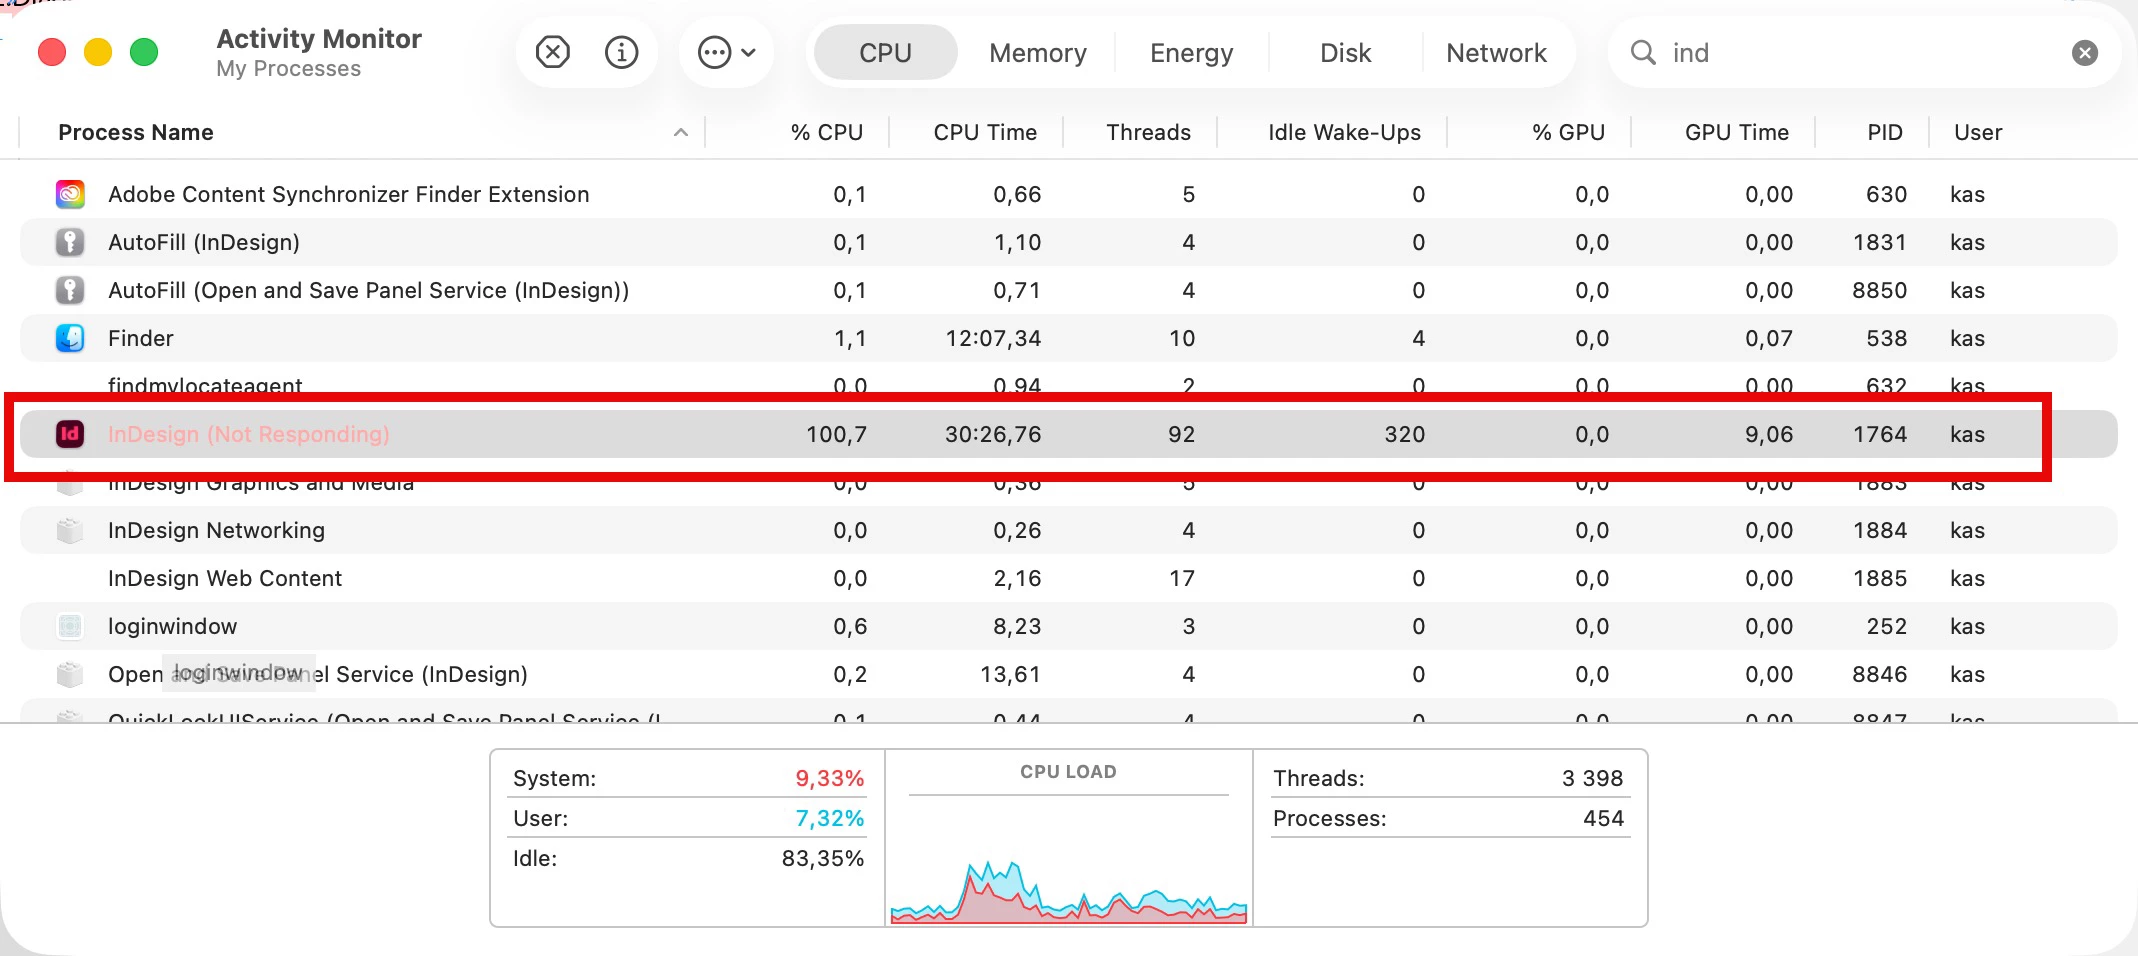The image size is (2138, 956).
Task: Sort by CPU Time column header
Action: click(x=985, y=132)
